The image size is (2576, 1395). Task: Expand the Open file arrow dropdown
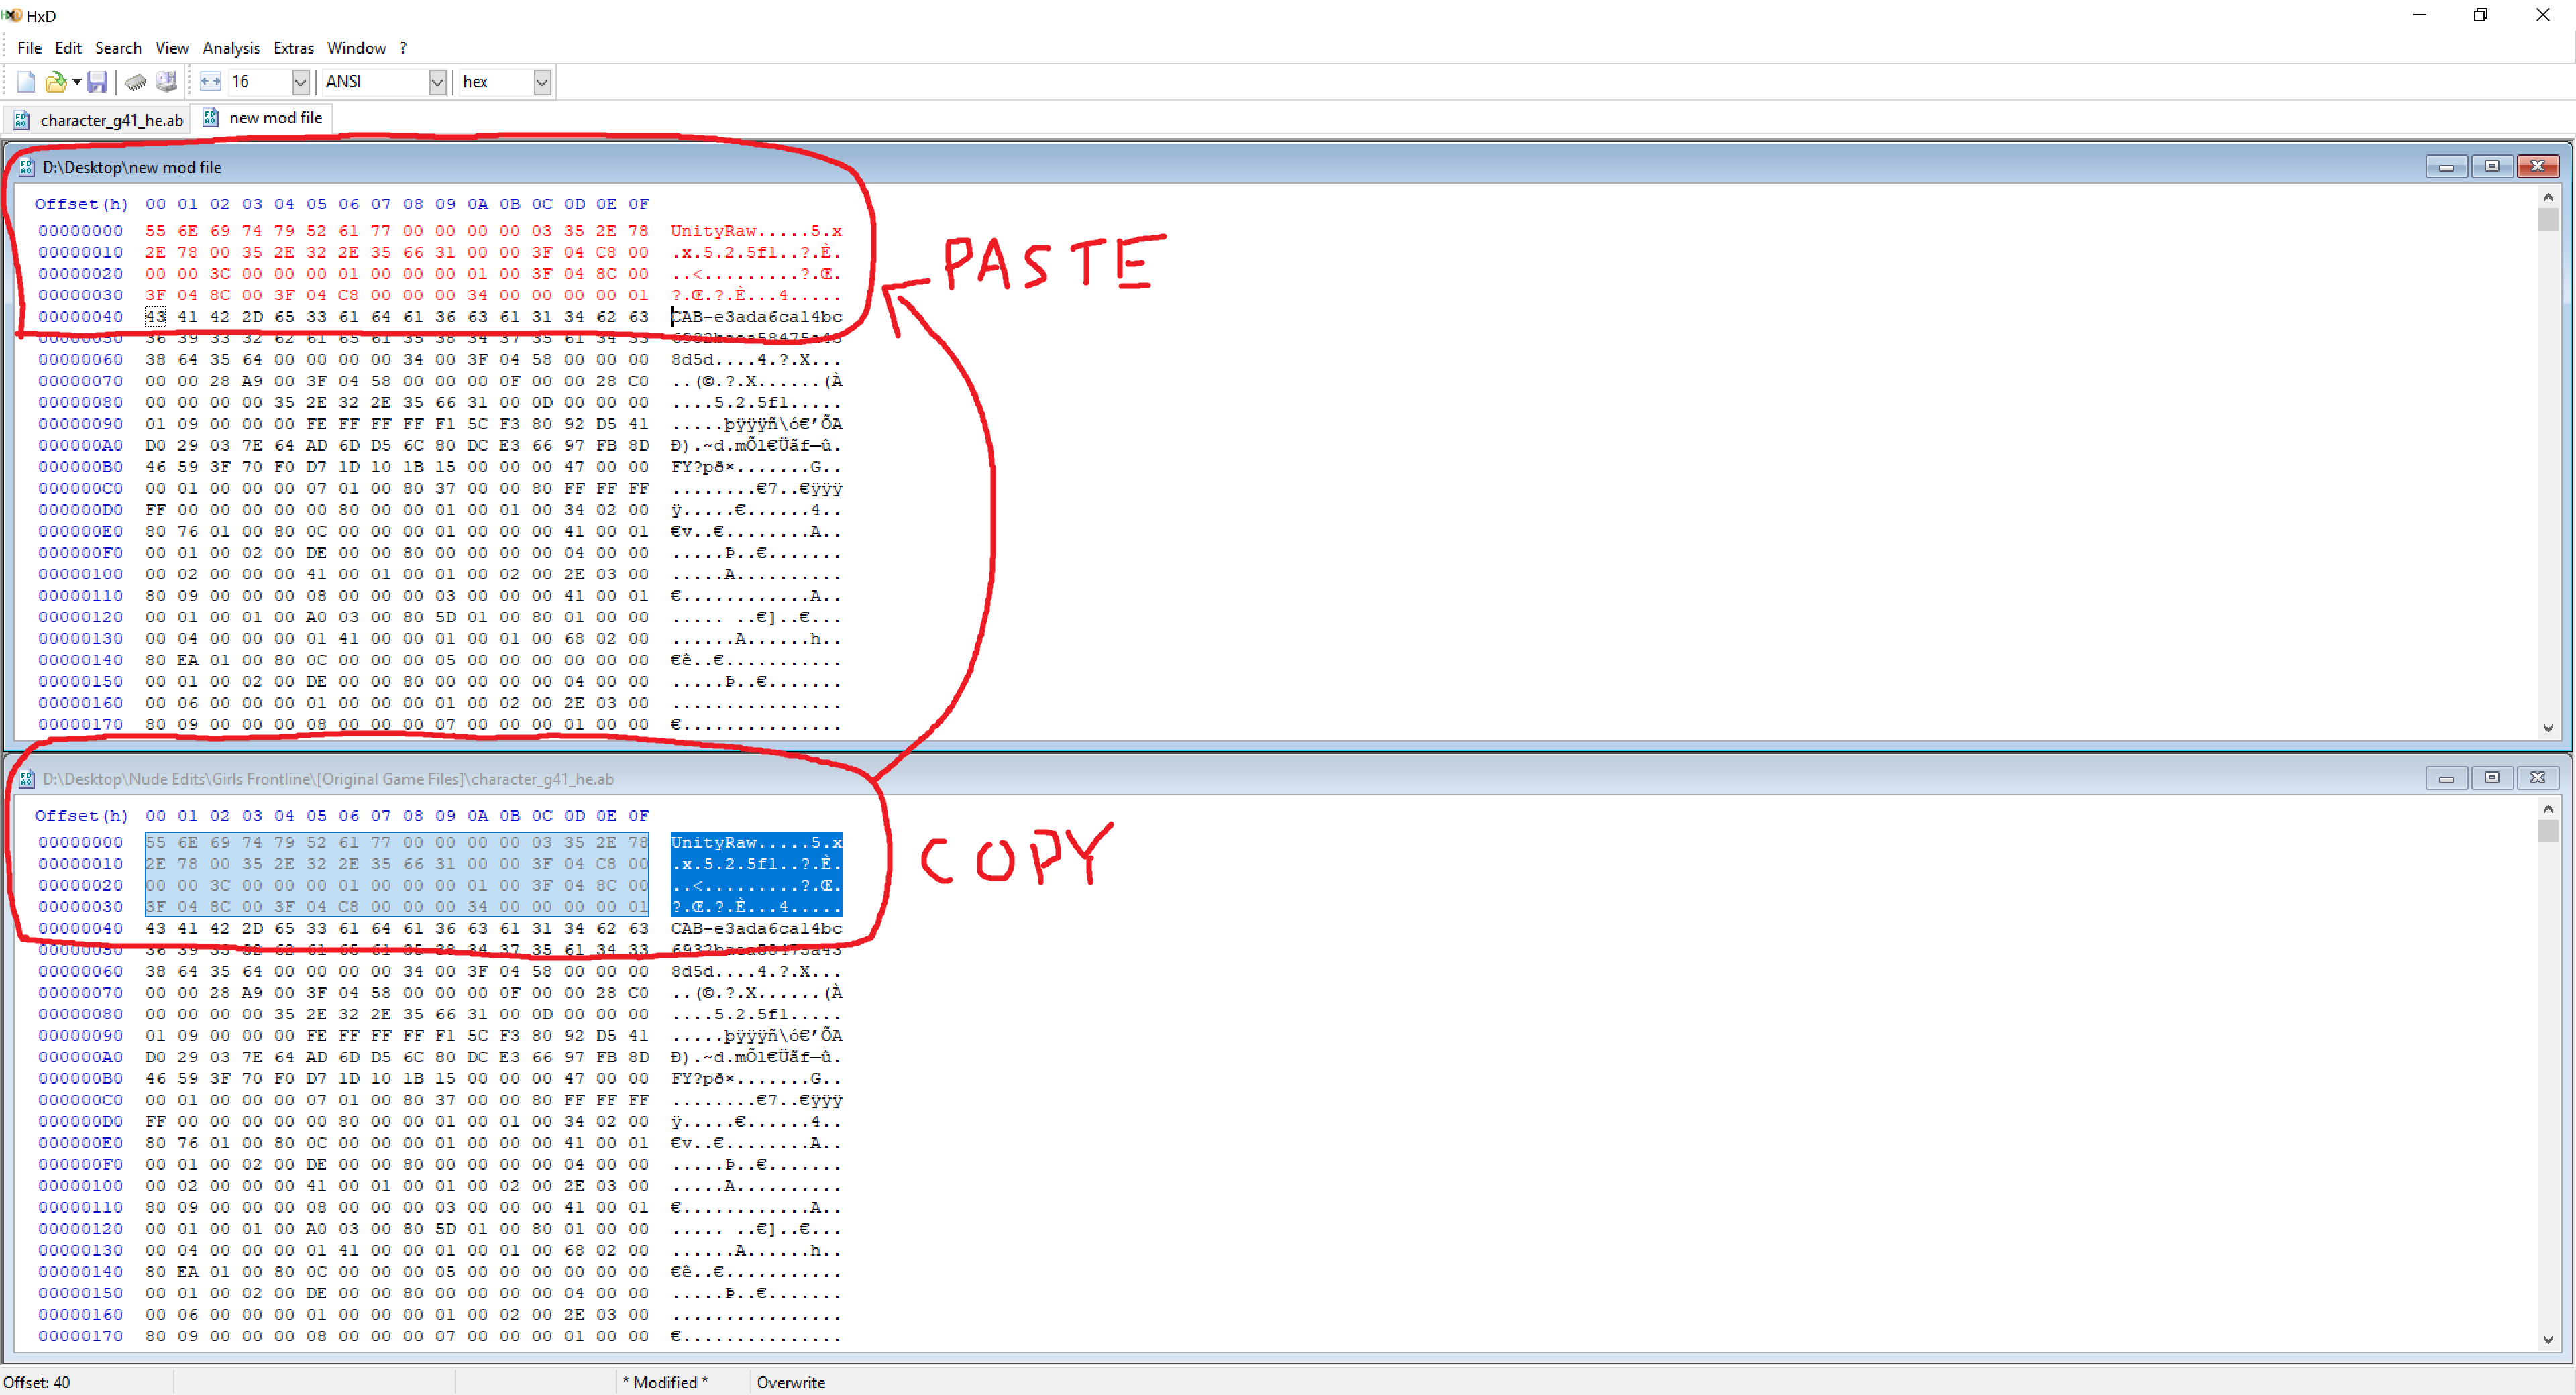[76, 82]
